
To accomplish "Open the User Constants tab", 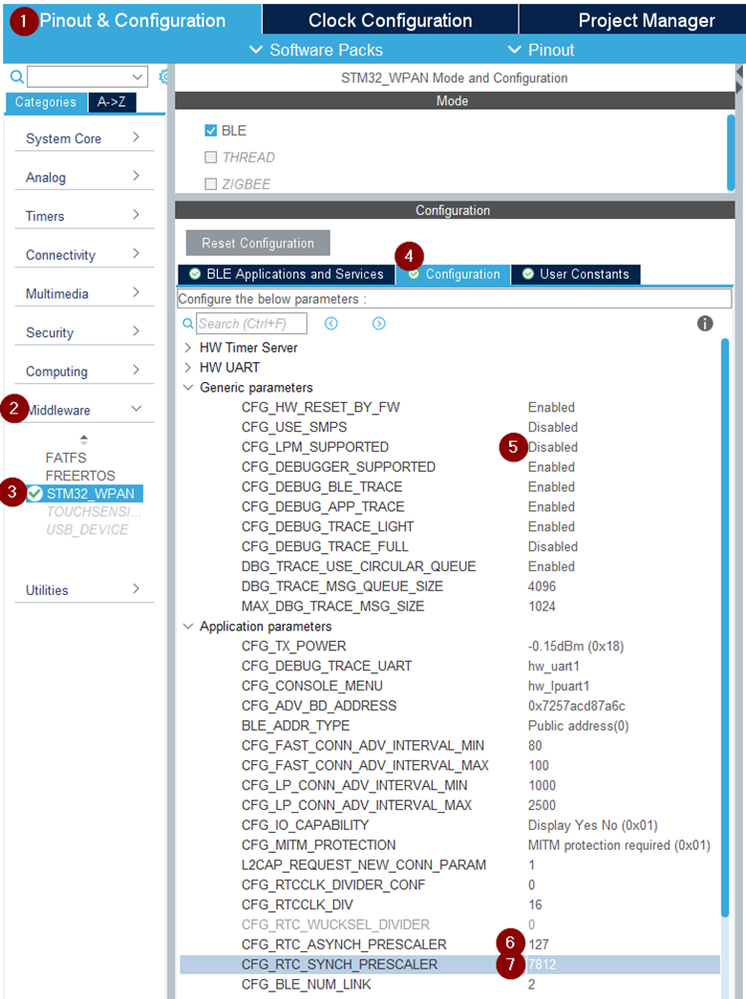I will point(575,274).
